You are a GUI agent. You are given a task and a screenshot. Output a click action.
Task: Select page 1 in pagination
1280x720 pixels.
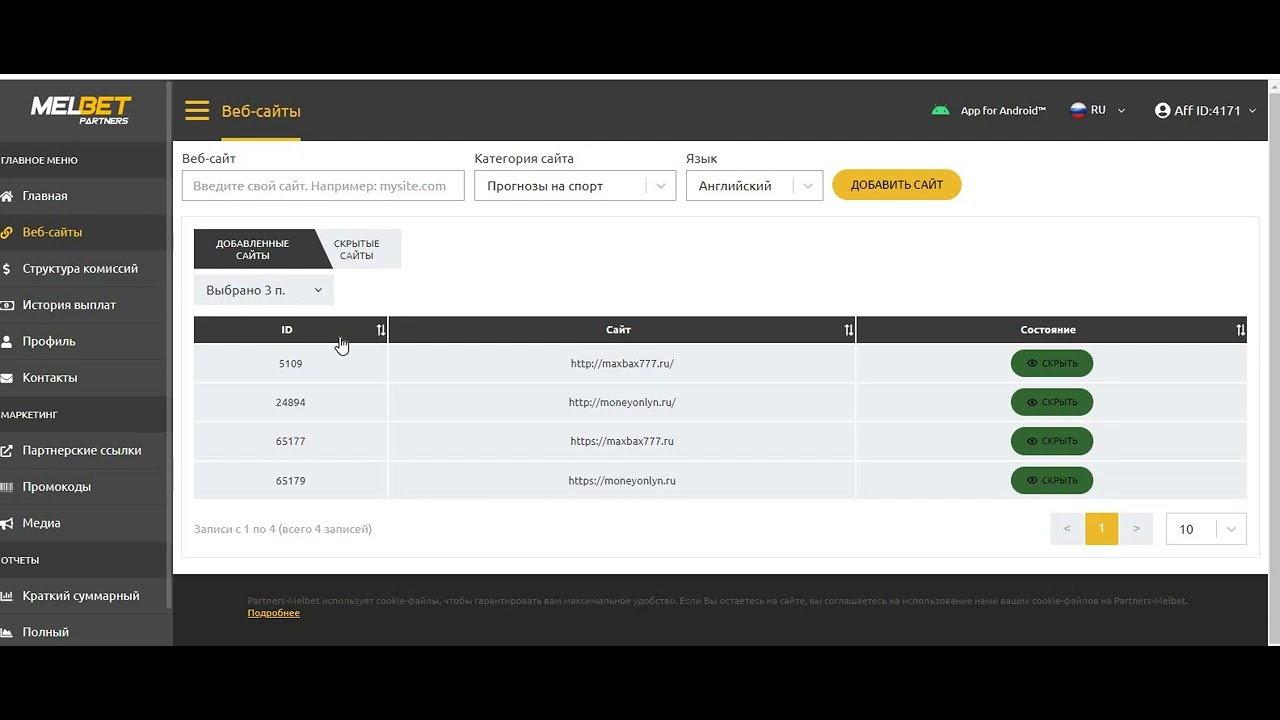pyautogui.click(x=1101, y=529)
